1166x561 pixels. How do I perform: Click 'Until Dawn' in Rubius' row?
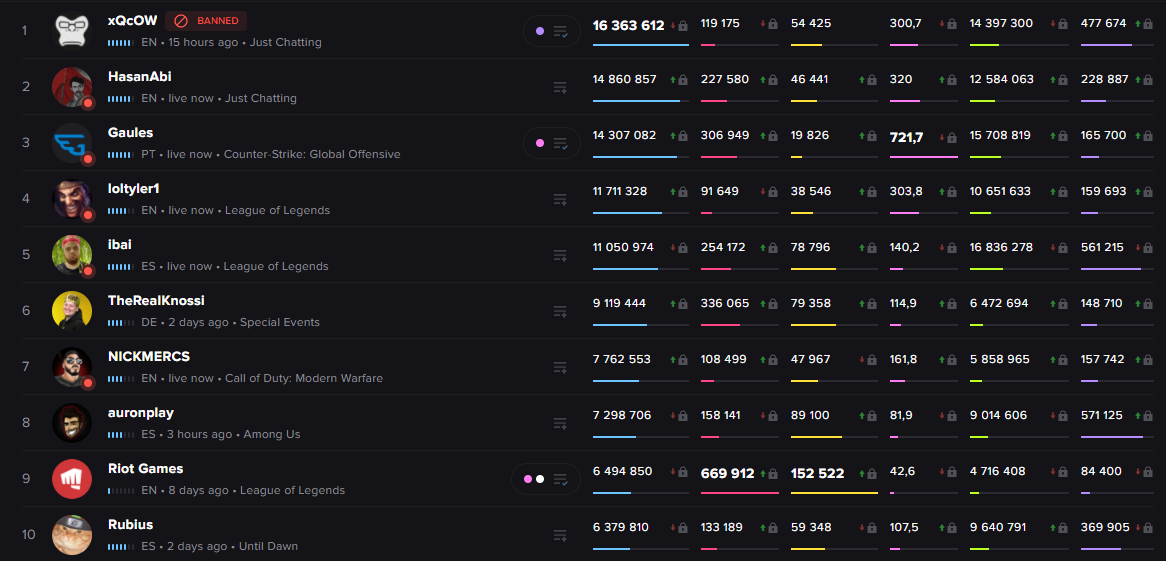(268, 546)
